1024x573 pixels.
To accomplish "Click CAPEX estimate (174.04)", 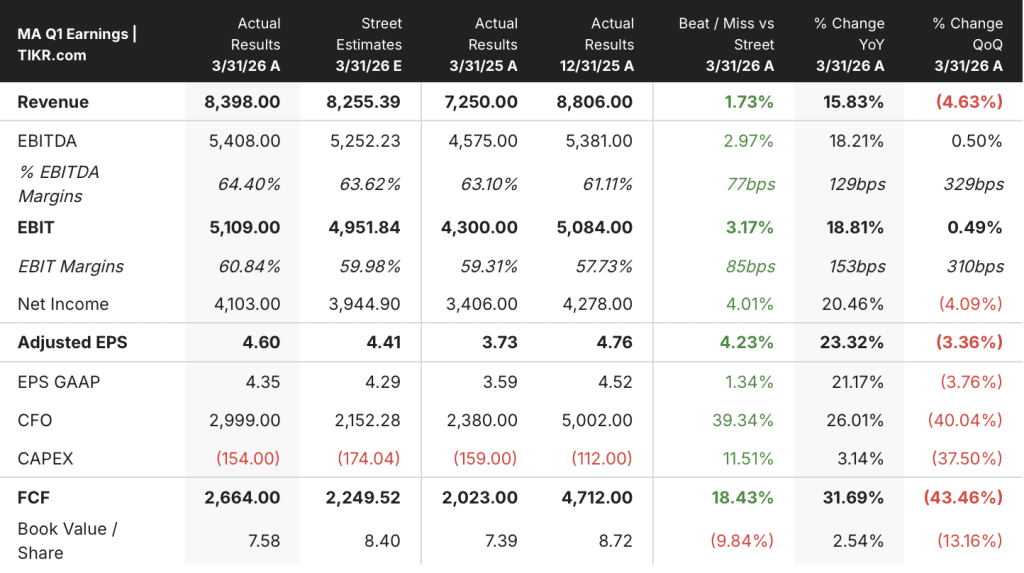I will [x=368, y=459].
